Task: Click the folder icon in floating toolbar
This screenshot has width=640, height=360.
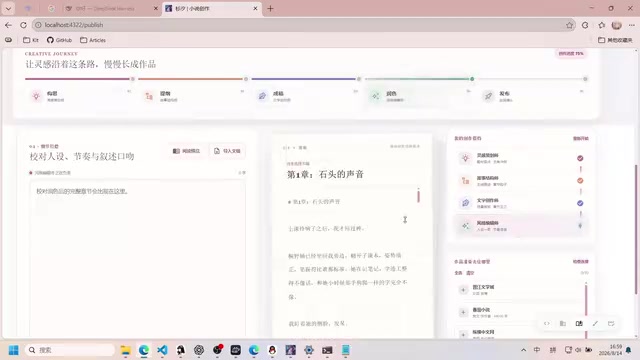Action: click(x=563, y=323)
